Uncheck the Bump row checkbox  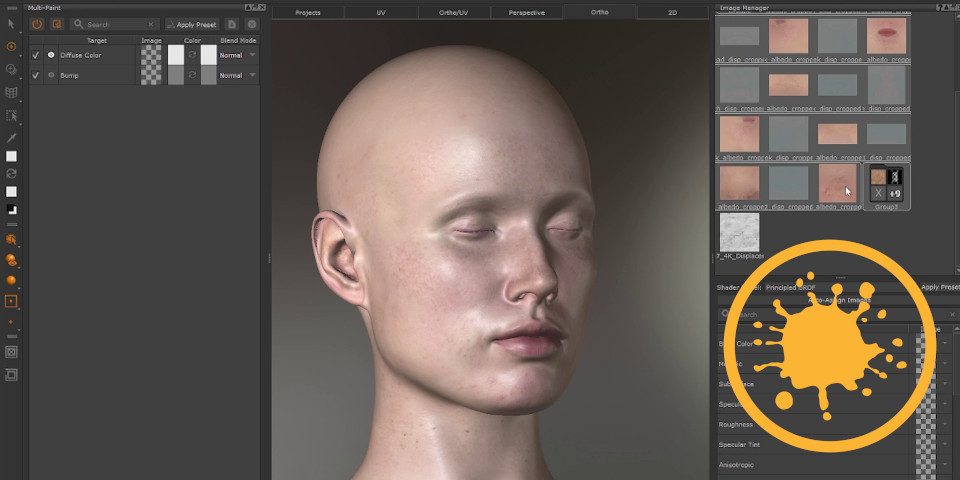(x=36, y=75)
